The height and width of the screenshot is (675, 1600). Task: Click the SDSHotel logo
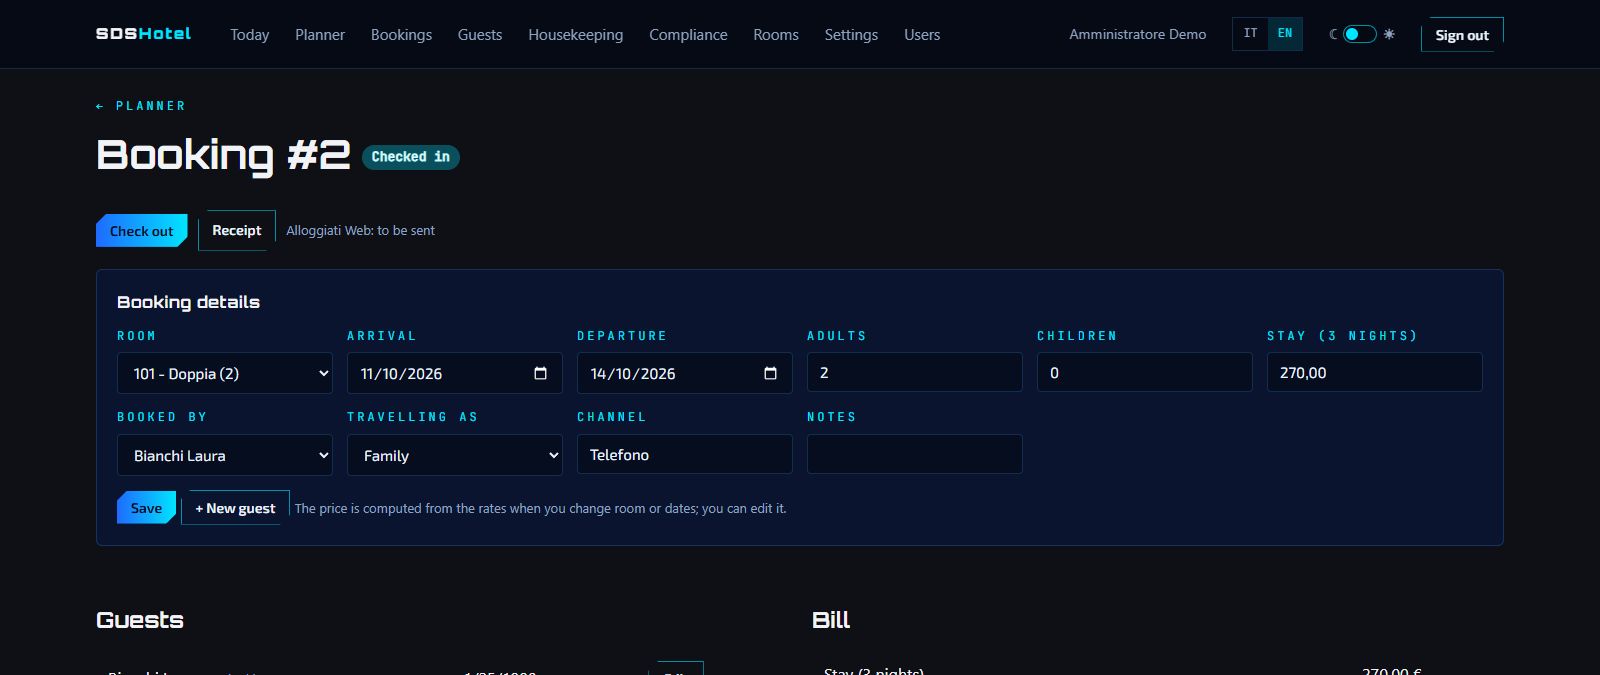tap(143, 34)
